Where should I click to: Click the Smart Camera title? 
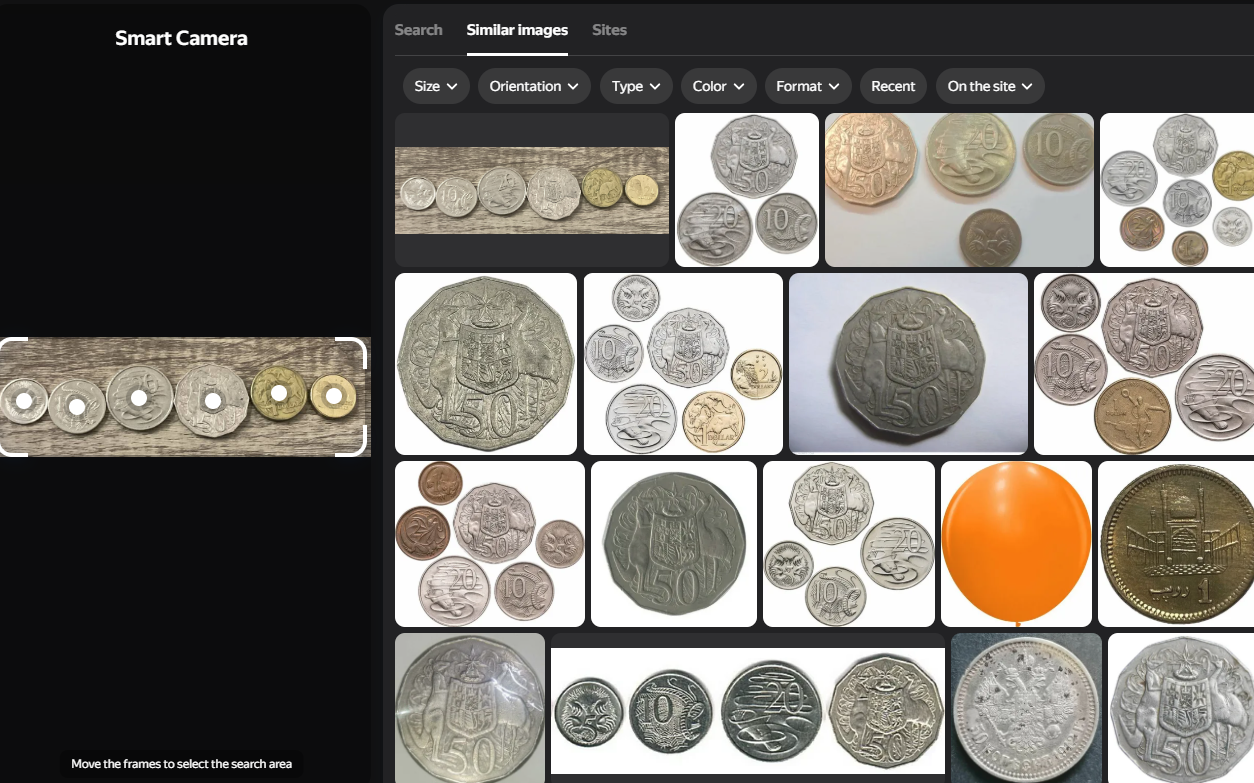point(181,38)
